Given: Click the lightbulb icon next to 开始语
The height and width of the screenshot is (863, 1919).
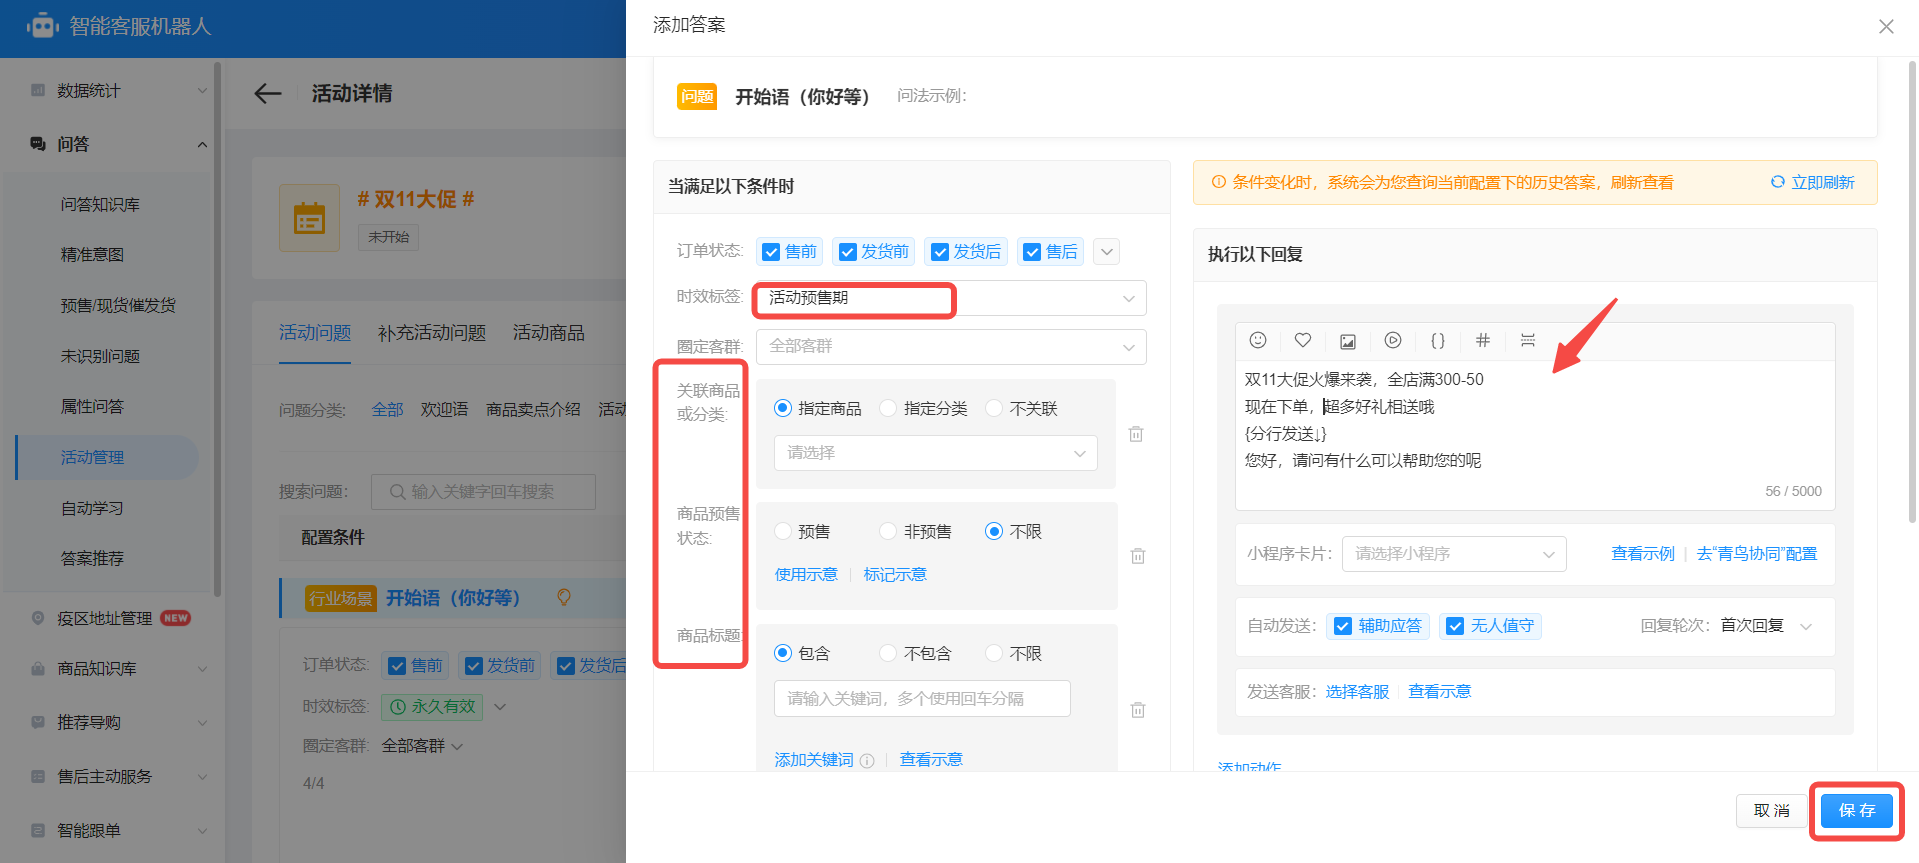Looking at the screenshot, I should tap(564, 597).
